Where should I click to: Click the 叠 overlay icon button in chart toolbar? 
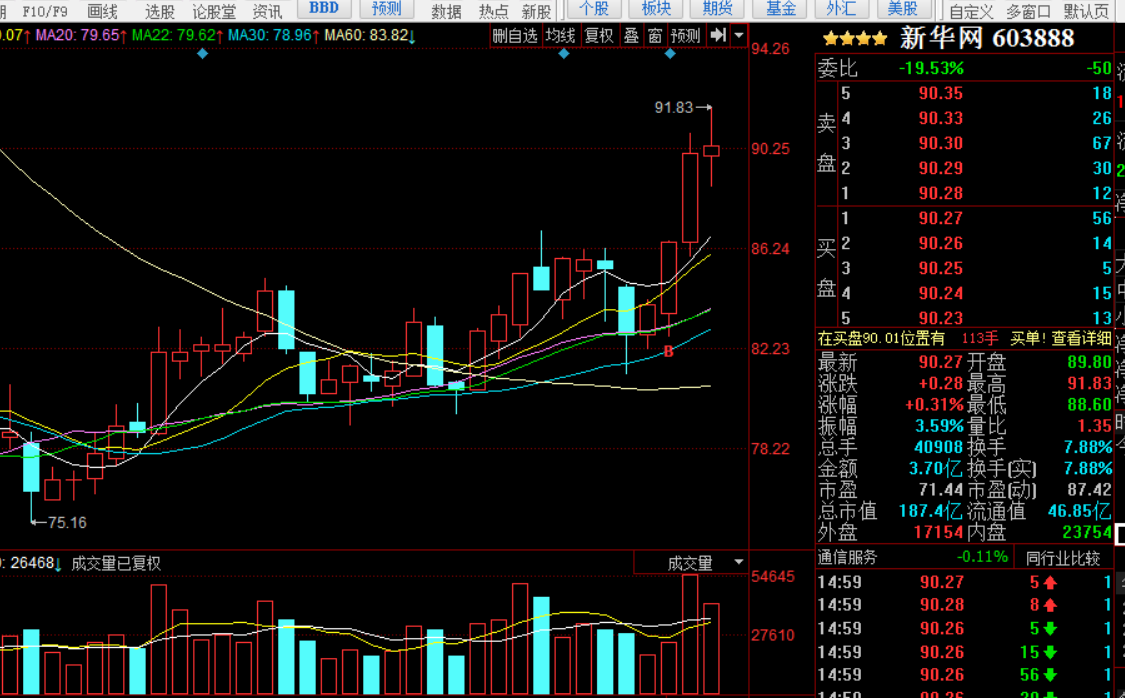(x=631, y=35)
